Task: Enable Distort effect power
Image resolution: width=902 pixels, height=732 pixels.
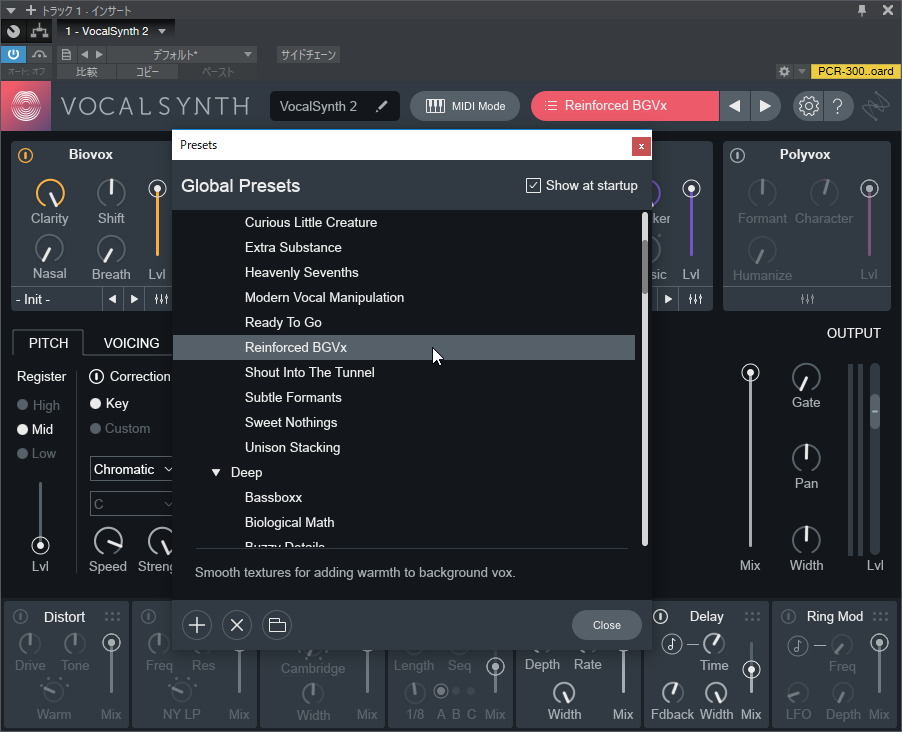Action: click(21, 616)
